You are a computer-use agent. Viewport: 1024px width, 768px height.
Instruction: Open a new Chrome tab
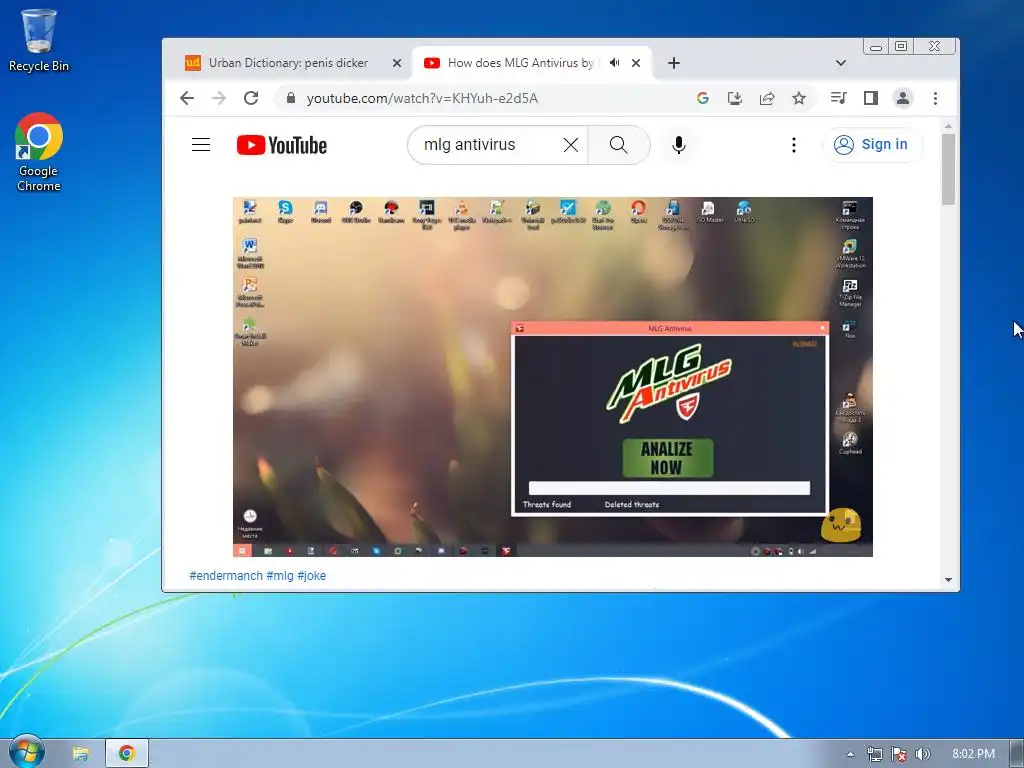pyautogui.click(x=674, y=63)
